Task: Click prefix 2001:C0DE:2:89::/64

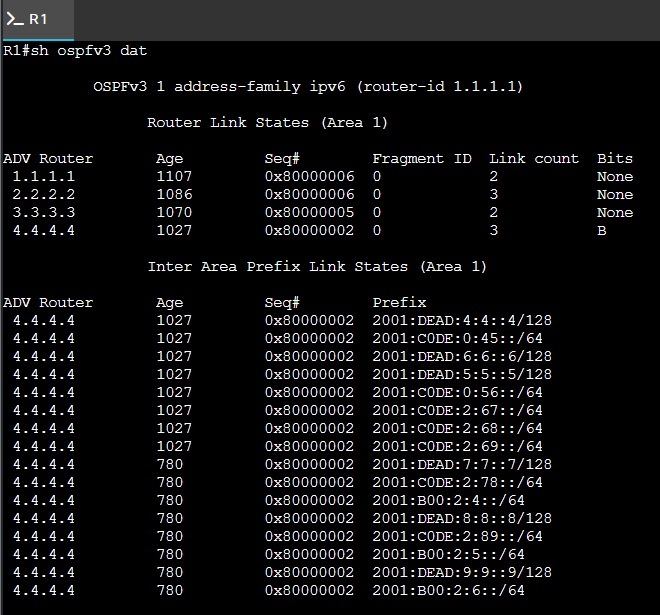Action: tap(458, 537)
